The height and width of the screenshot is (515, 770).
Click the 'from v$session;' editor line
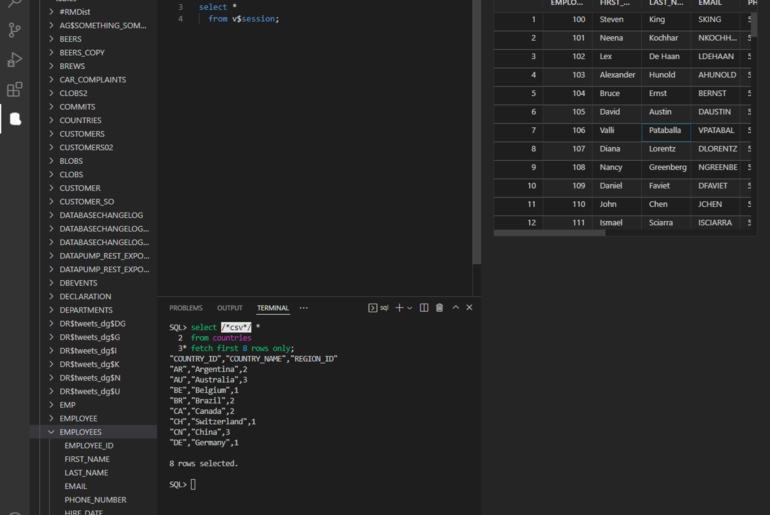point(244,19)
